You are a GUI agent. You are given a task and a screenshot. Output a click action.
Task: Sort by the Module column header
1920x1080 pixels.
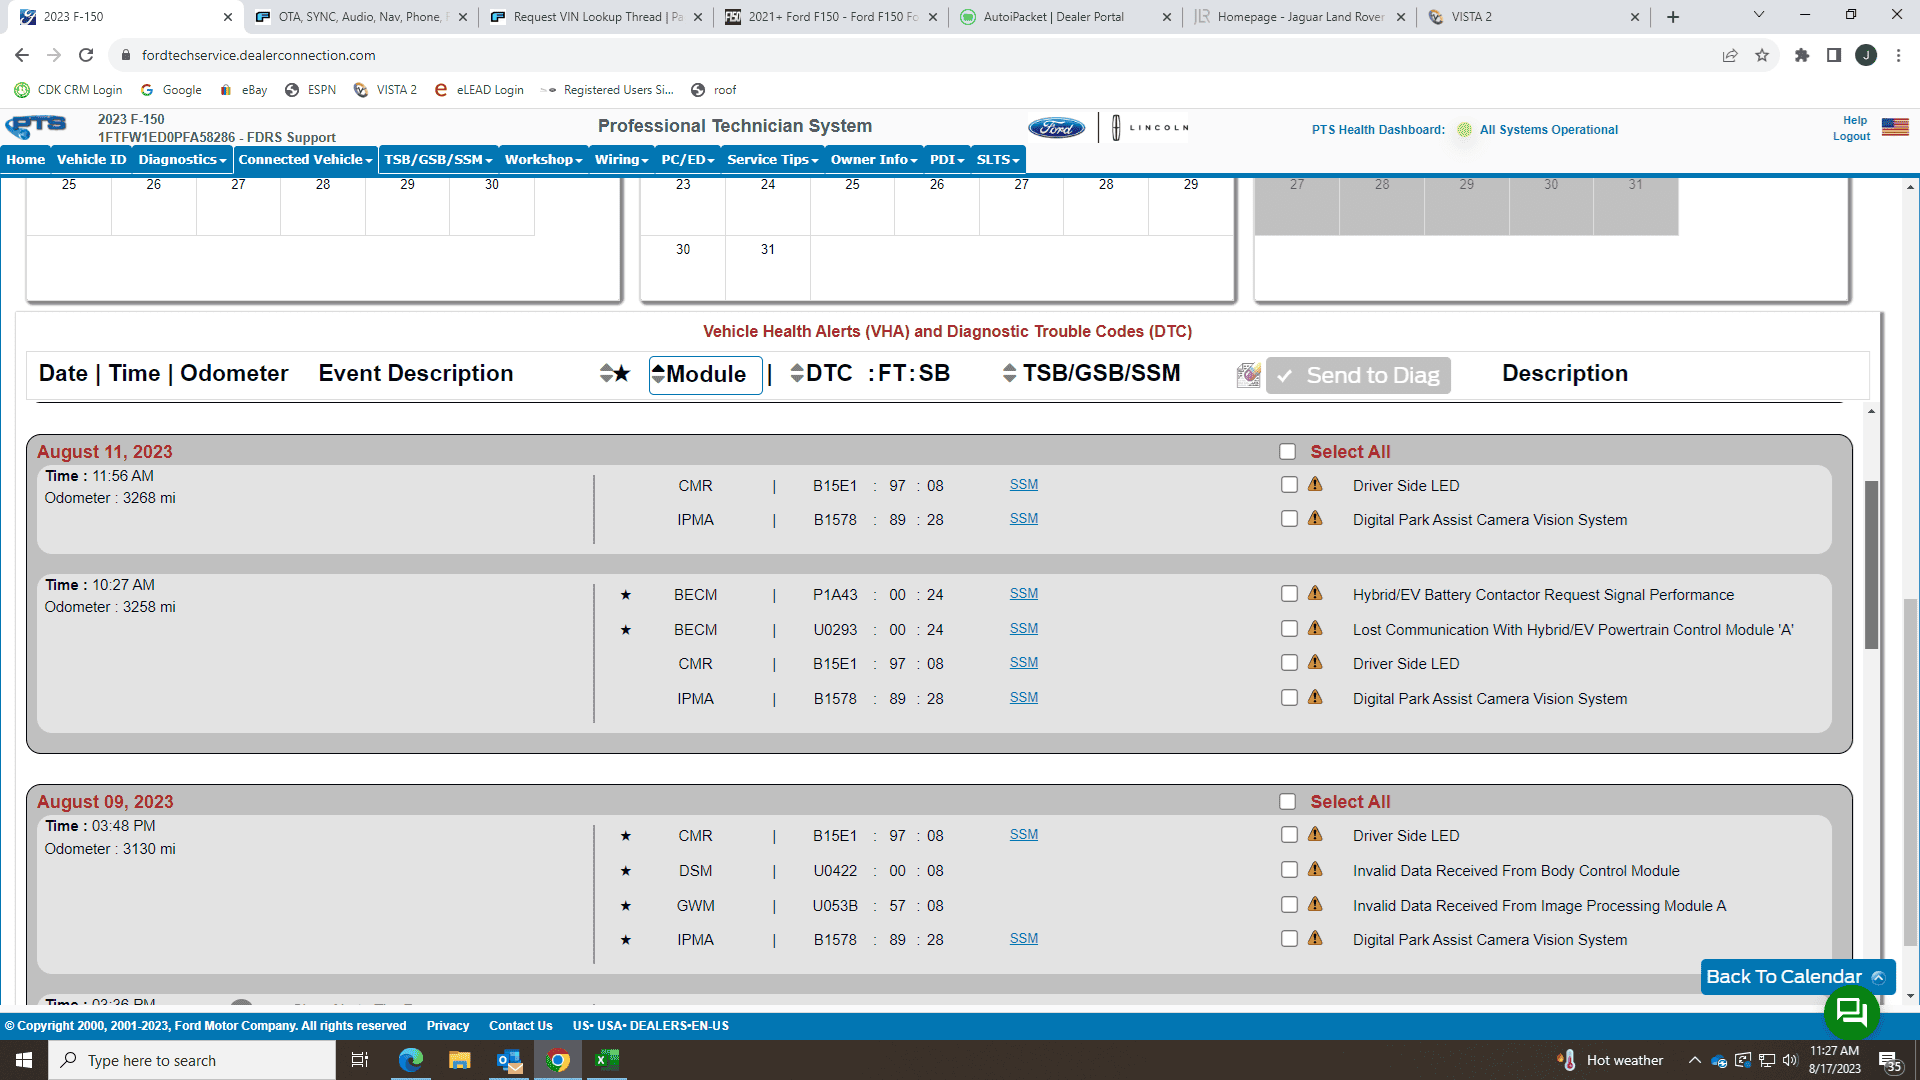point(705,375)
